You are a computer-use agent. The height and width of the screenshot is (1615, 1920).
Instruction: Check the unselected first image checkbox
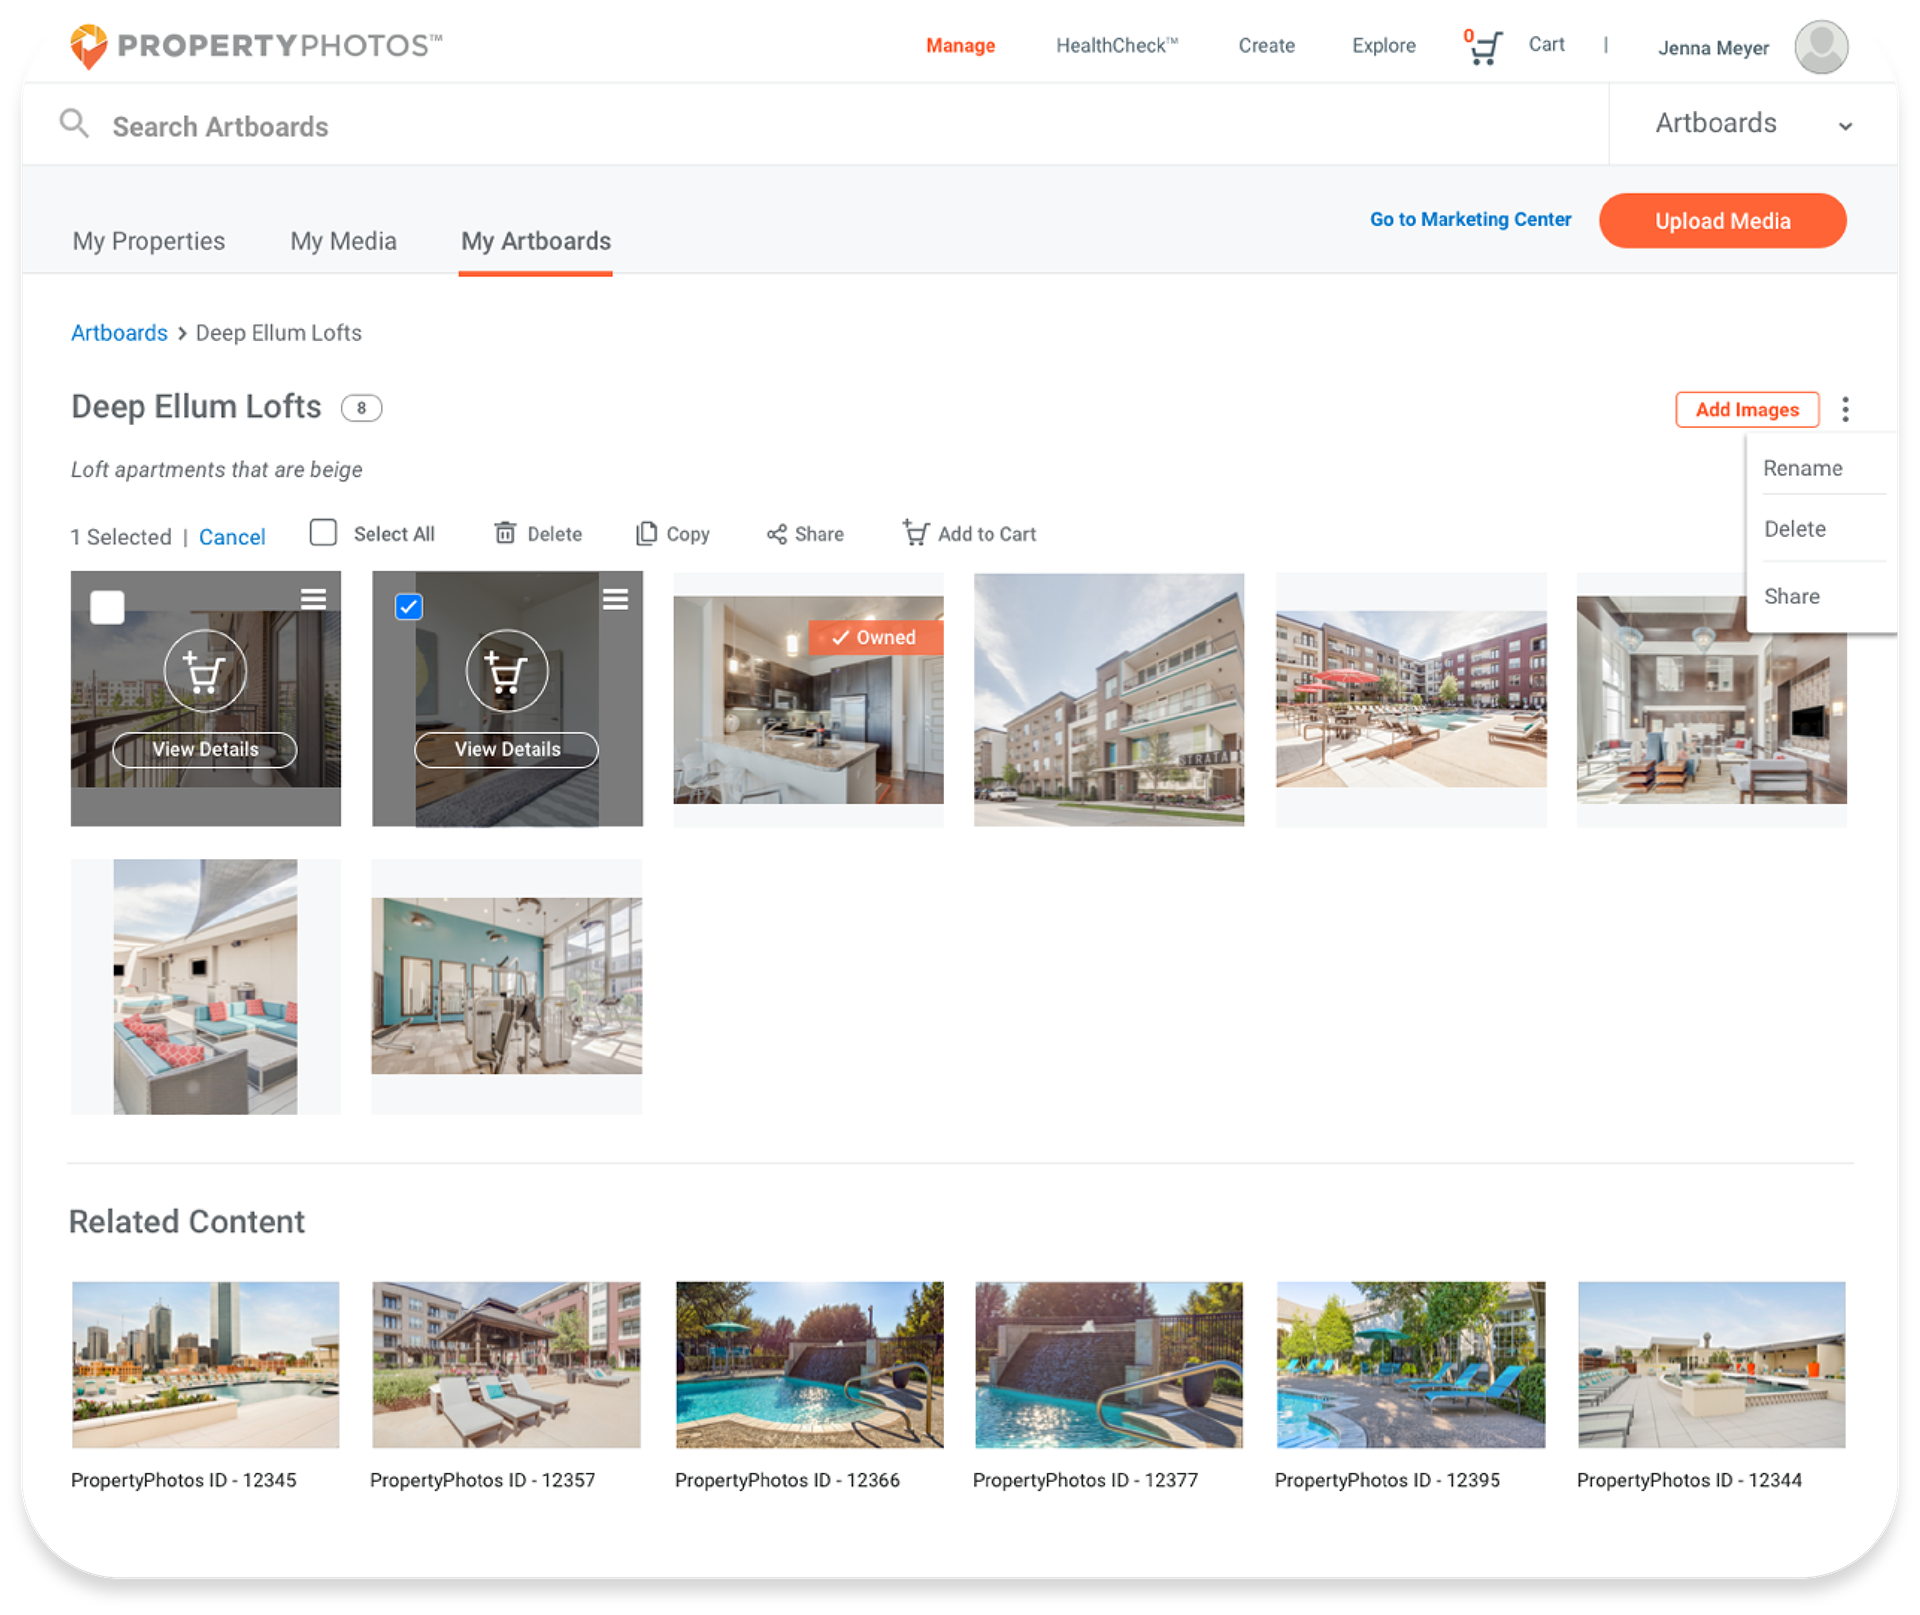click(107, 607)
